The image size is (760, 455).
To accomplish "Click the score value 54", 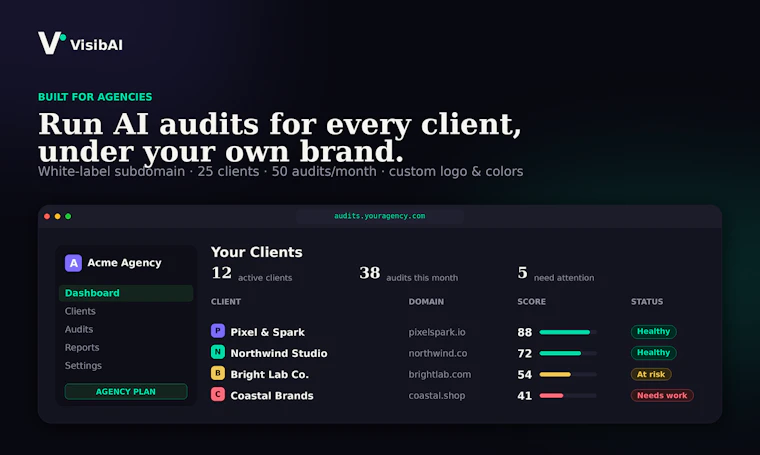I will pos(524,375).
